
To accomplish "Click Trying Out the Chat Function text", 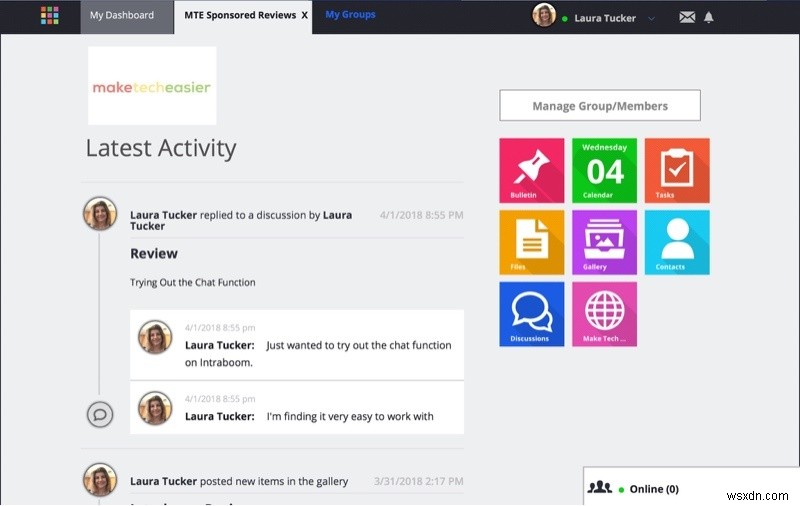I will pos(193,283).
